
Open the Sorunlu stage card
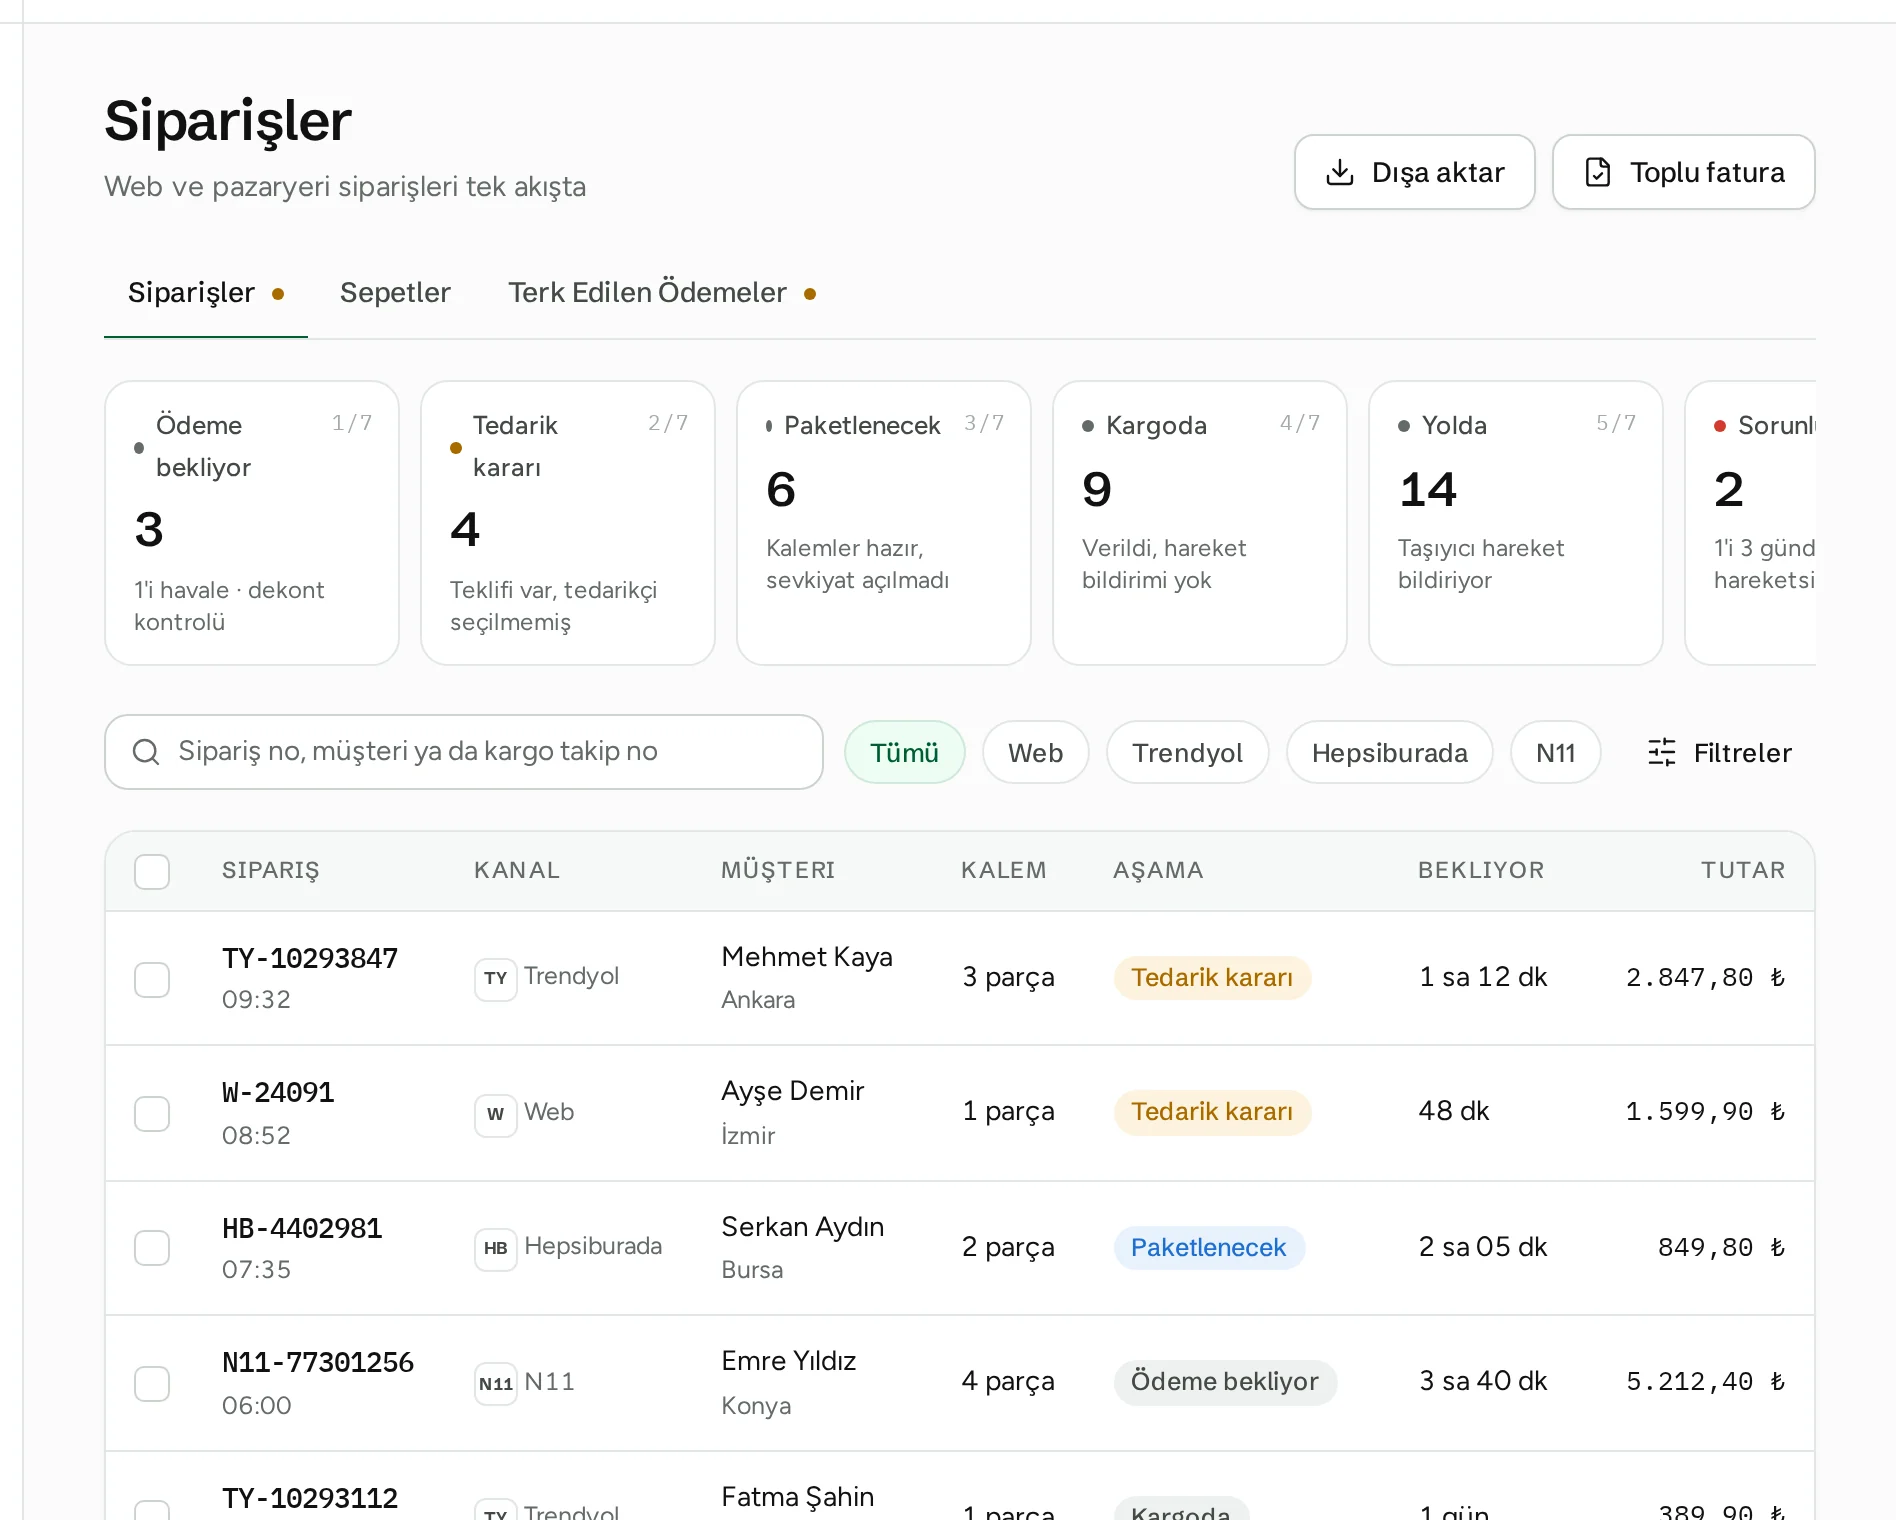point(1751,523)
